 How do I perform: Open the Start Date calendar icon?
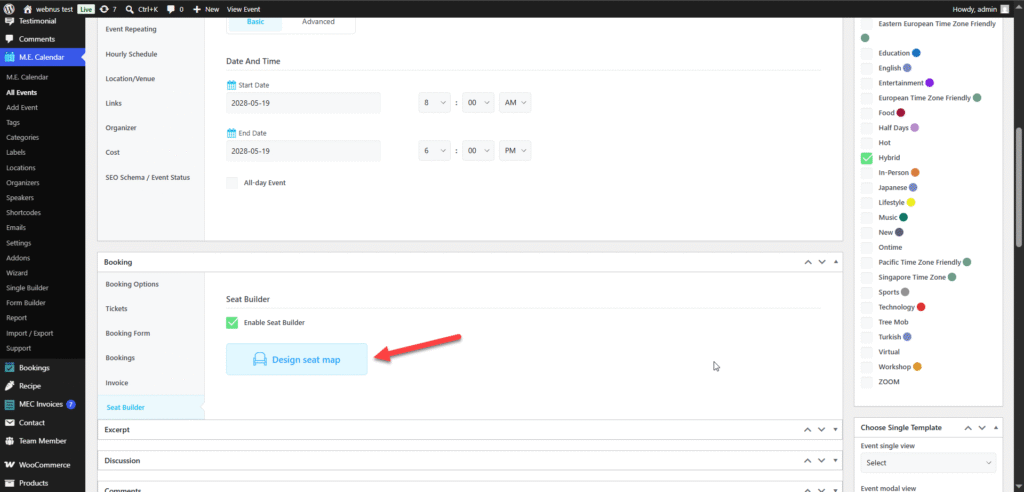[231, 85]
